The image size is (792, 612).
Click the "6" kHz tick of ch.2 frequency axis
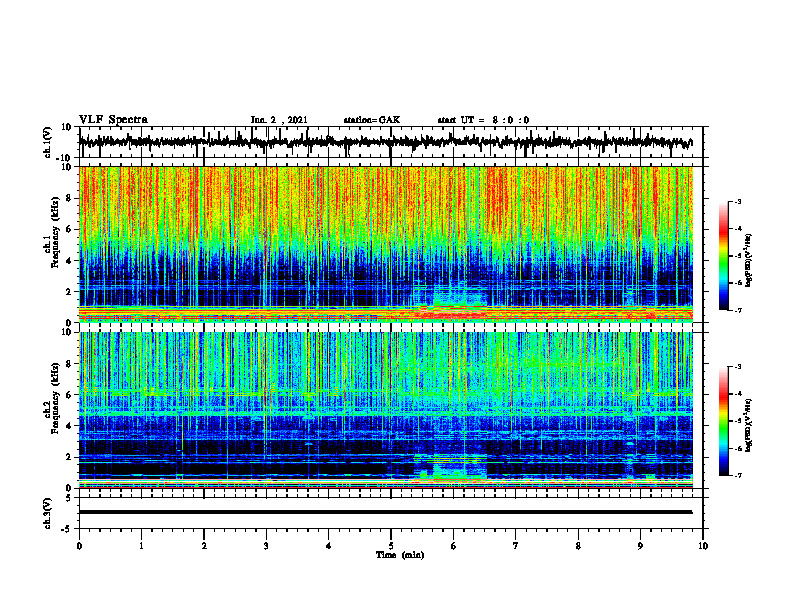click(x=70, y=395)
